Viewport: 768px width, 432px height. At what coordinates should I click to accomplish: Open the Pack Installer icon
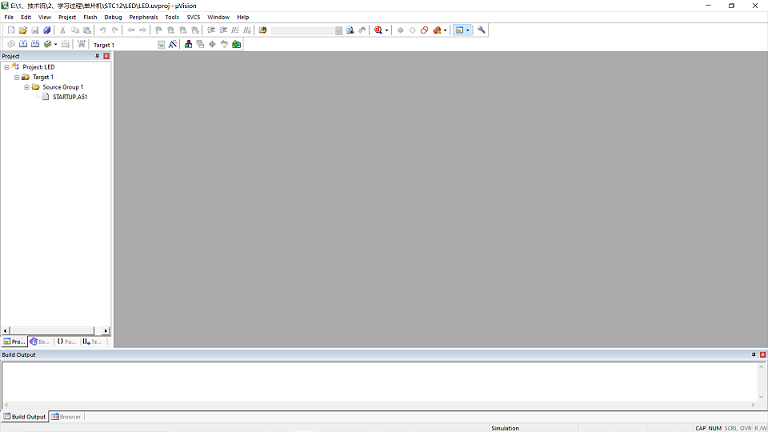point(237,44)
